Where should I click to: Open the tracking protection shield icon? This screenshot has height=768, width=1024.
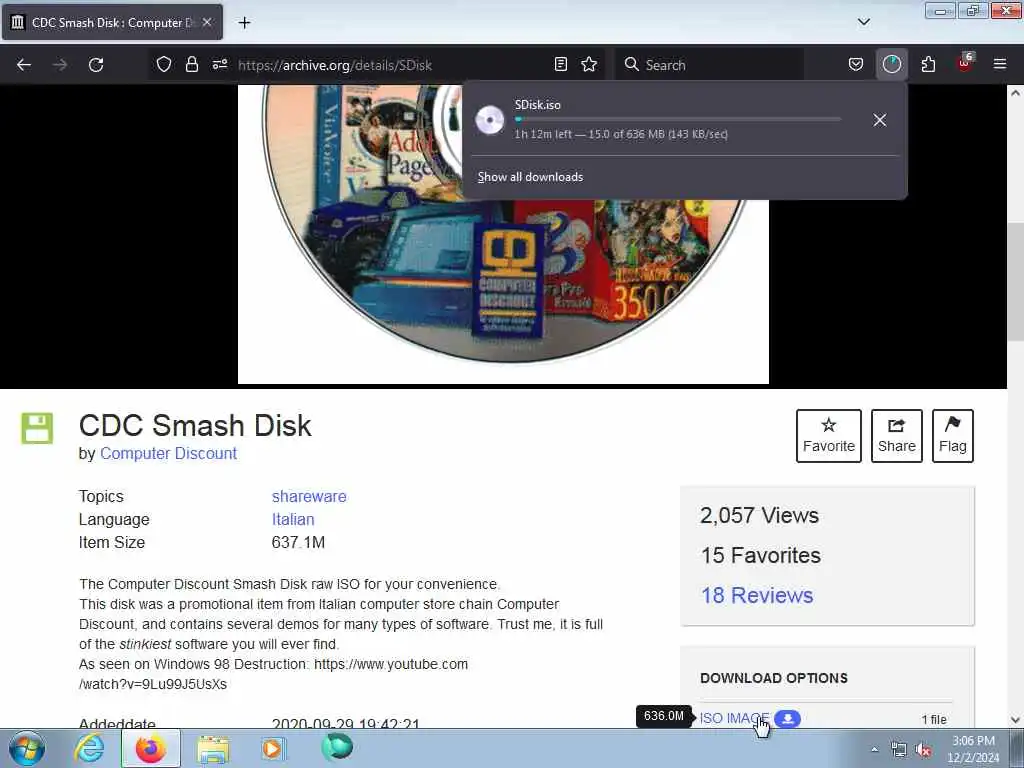[164, 64]
